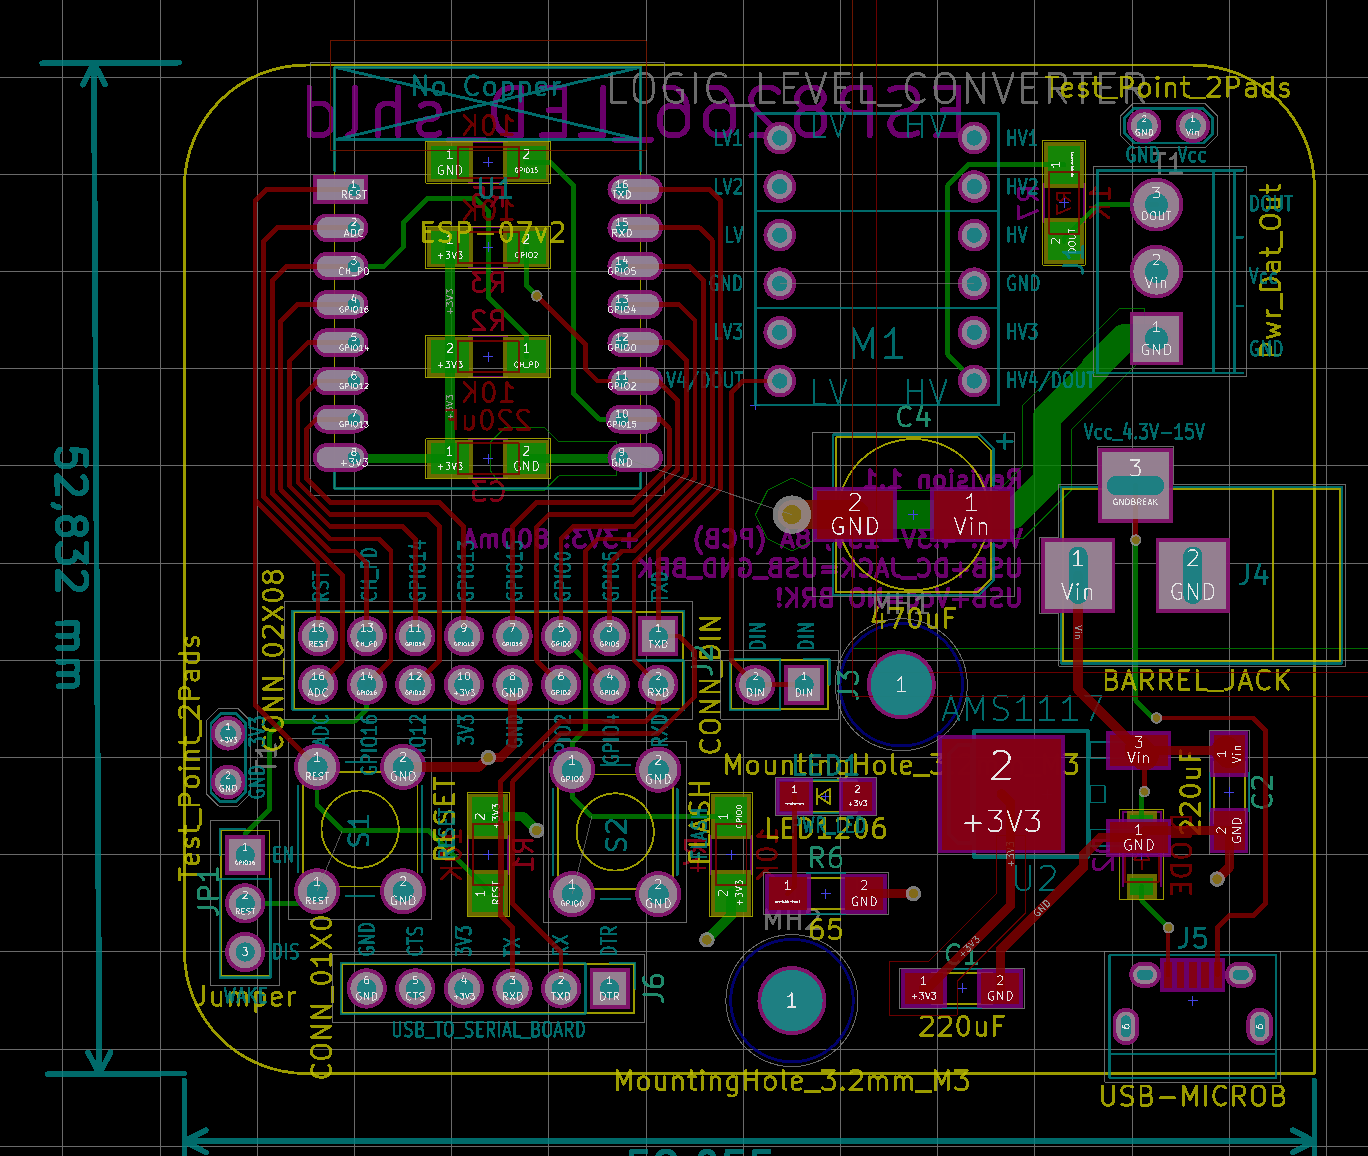Select terminal block pad 2 Vin

[1156, 271]
